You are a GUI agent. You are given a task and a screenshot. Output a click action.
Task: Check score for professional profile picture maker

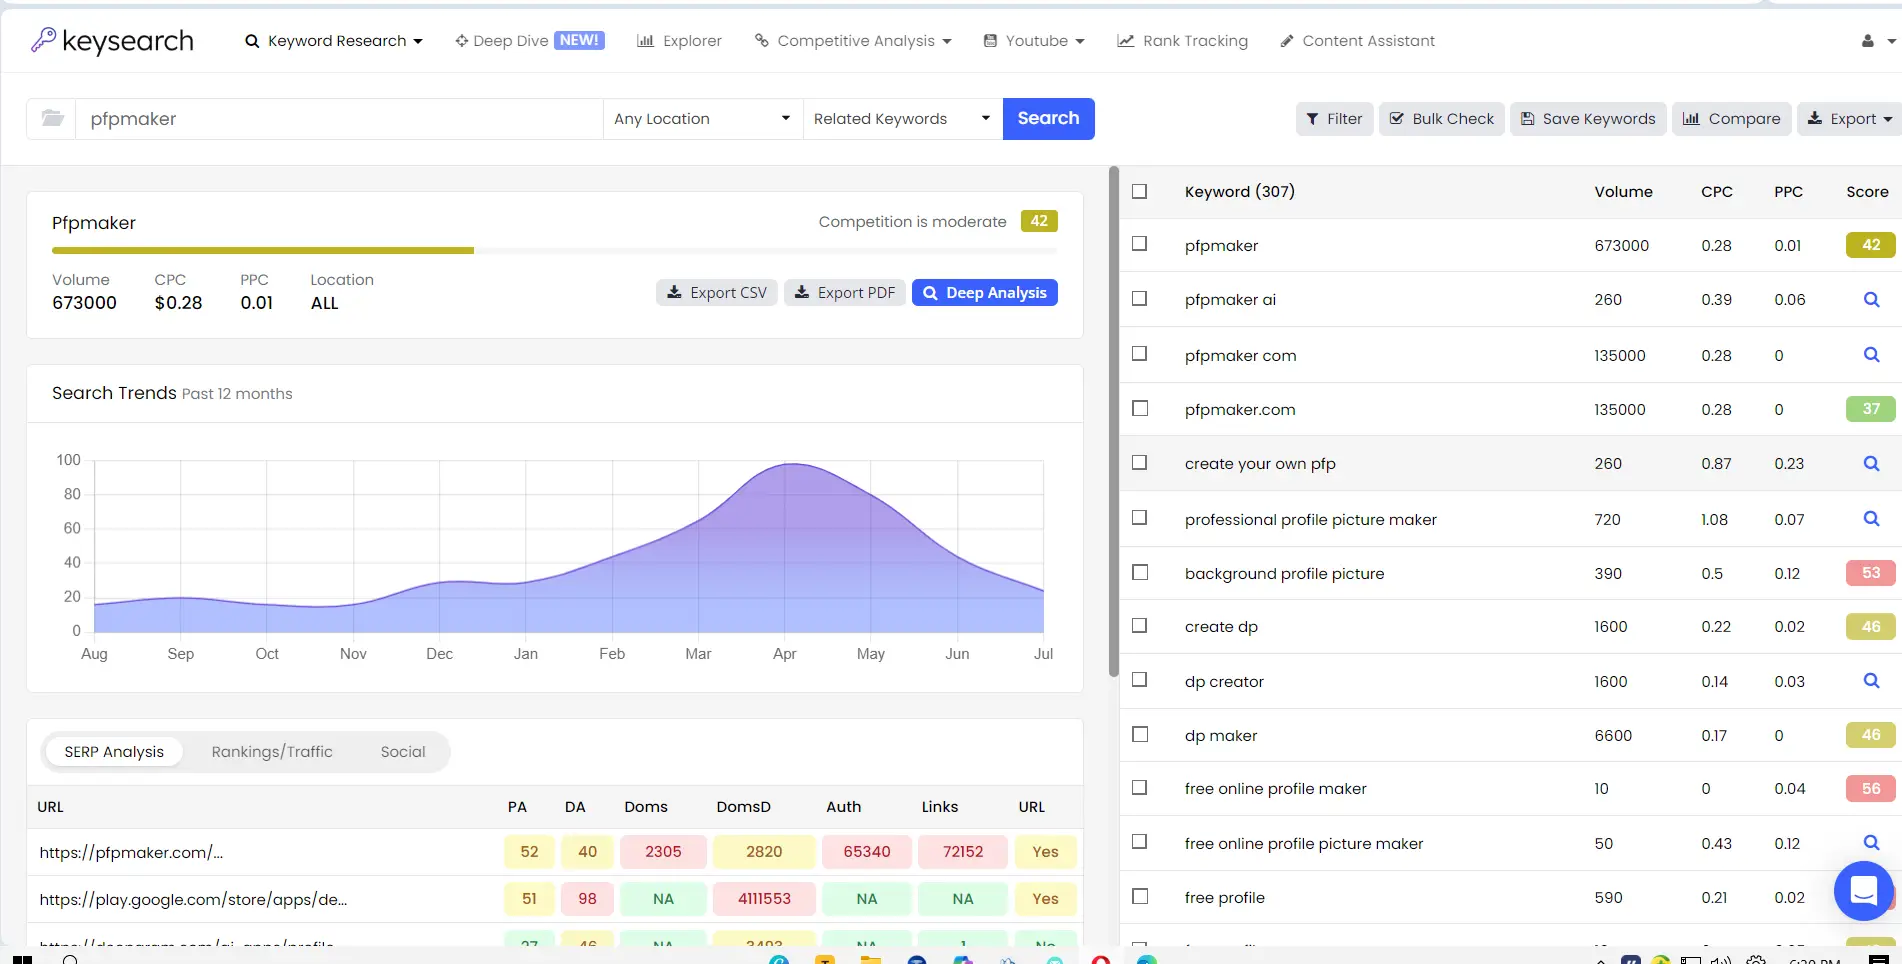[1871, 519]
